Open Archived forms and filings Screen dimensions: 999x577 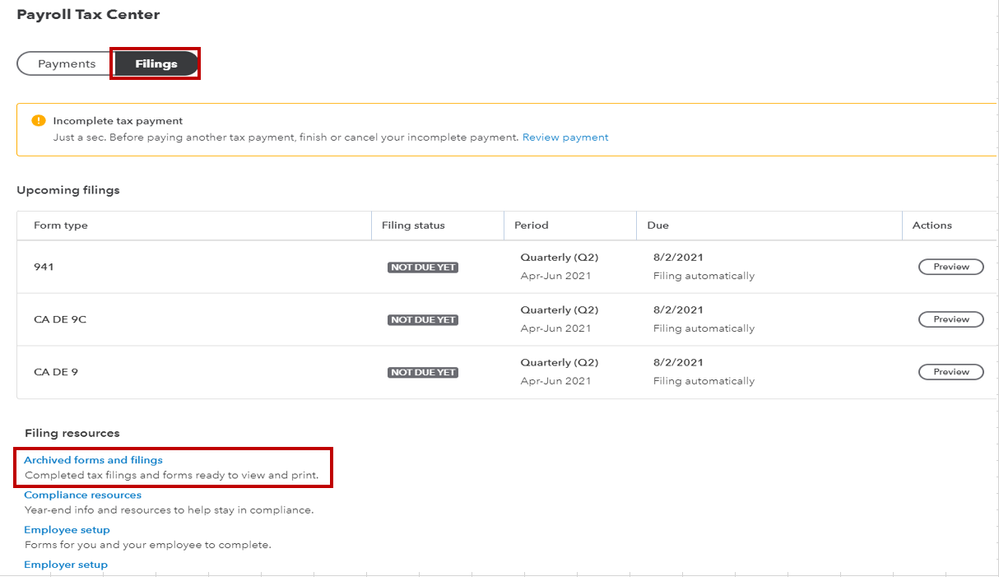[x=93, y=460]
